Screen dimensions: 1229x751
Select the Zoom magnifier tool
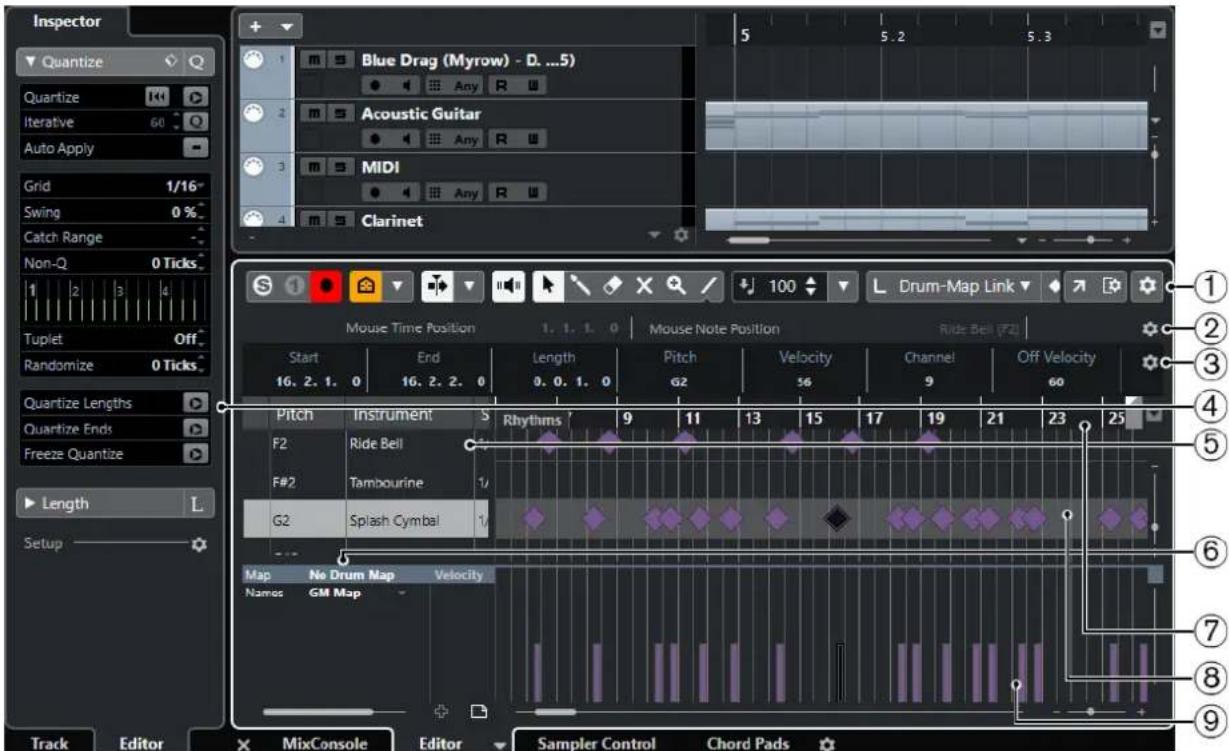tap(676, 287)
